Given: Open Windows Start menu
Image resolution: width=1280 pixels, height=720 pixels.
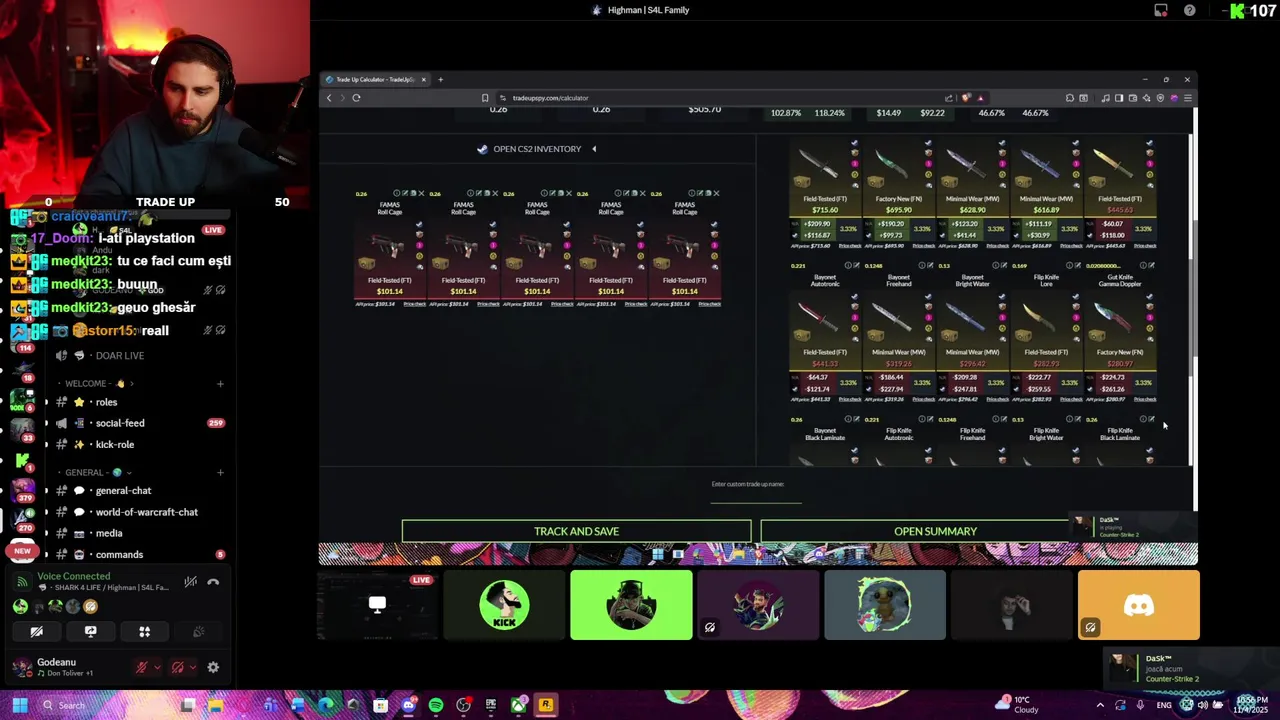Looking at the screenshot, I should coord(20,705).
